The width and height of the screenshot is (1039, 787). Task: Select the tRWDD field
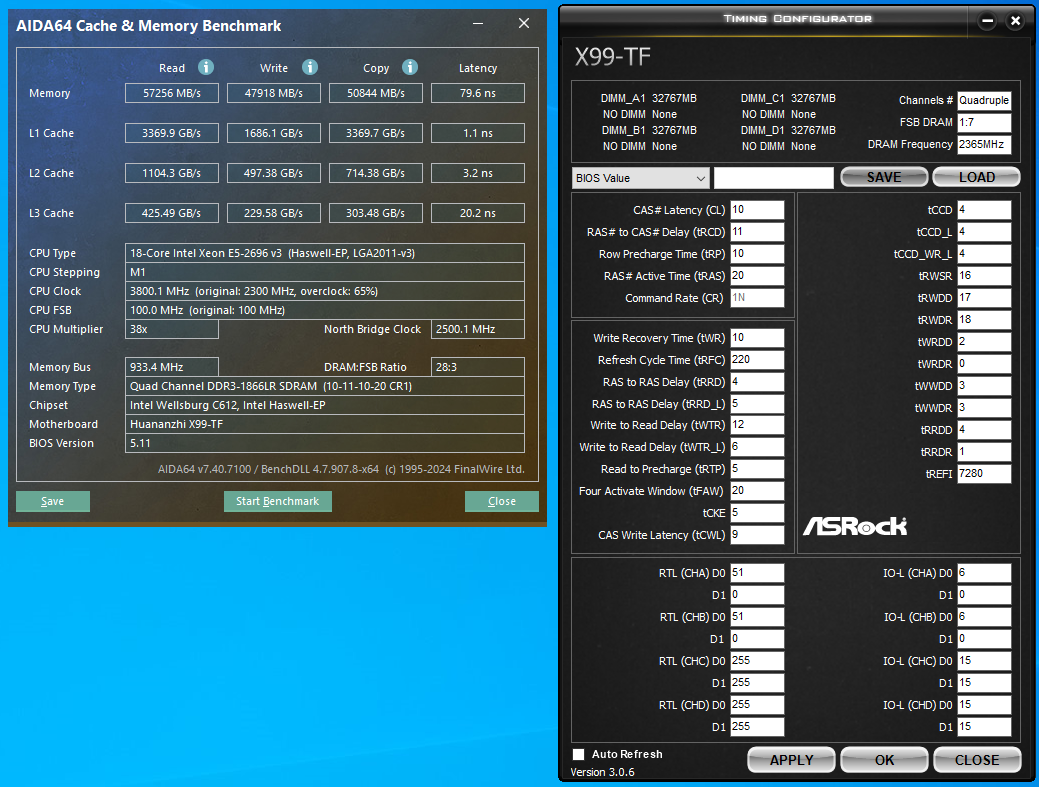click(x=985, y=298)
